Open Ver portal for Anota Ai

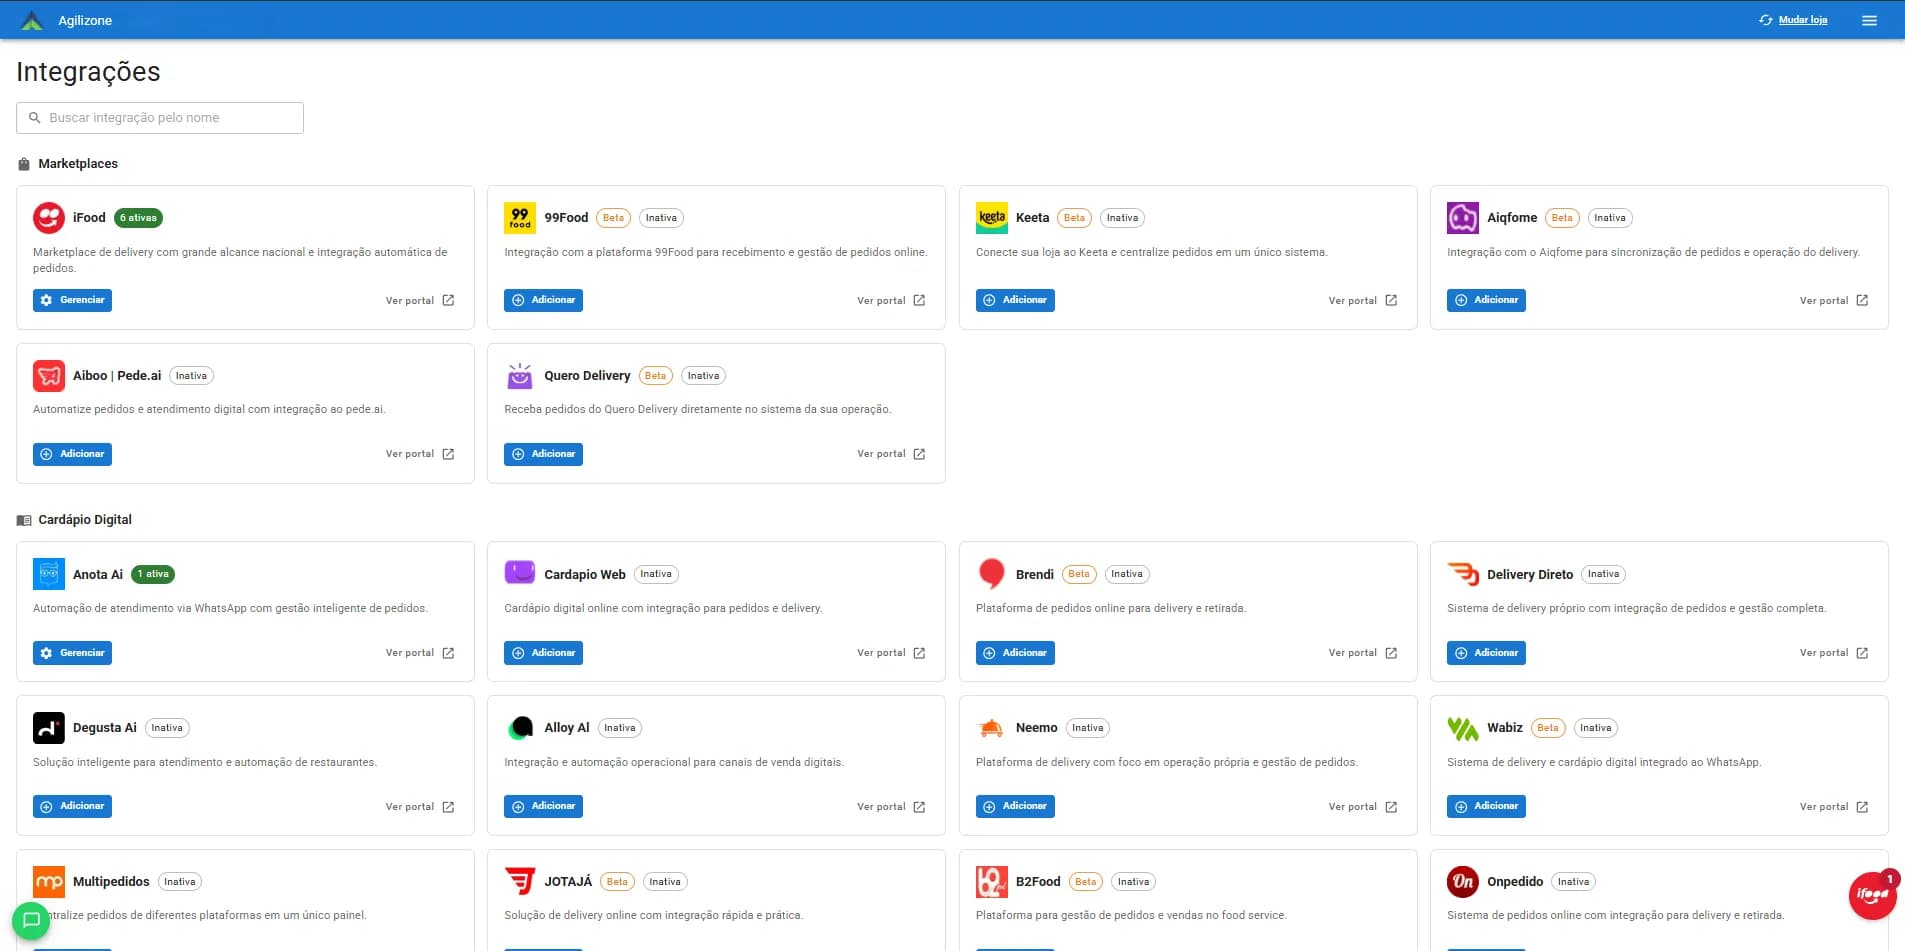click(420, 653)
